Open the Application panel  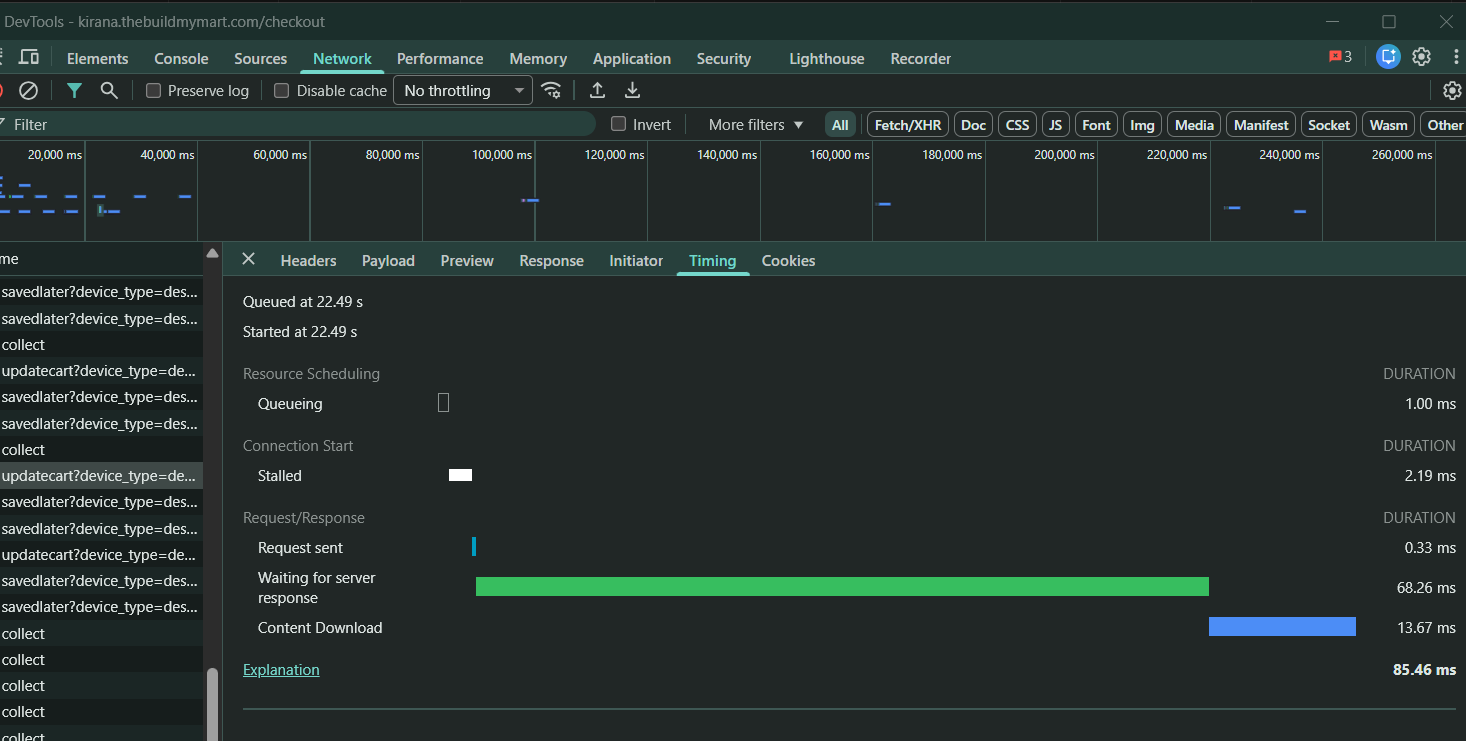[632, 58]
